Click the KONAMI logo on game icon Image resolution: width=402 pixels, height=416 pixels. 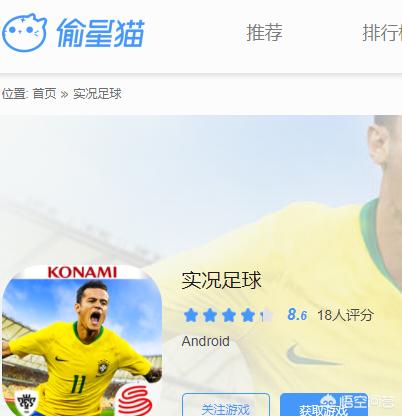tap(82, 272)
